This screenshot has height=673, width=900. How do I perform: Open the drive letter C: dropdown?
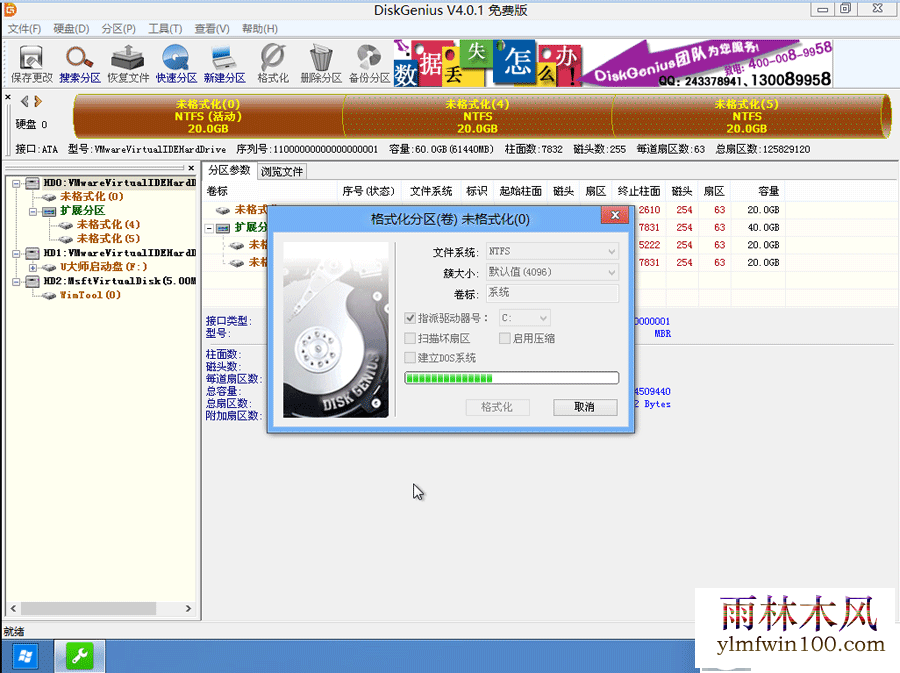[544, 317]
